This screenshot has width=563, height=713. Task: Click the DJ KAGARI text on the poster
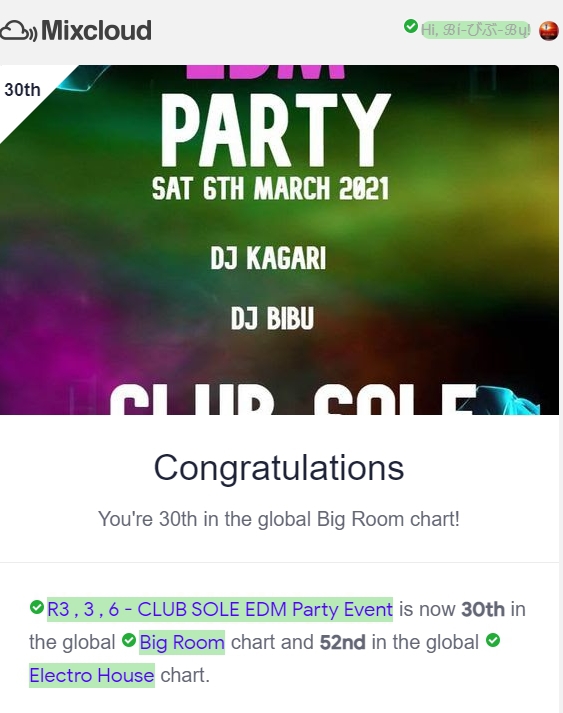268,258
